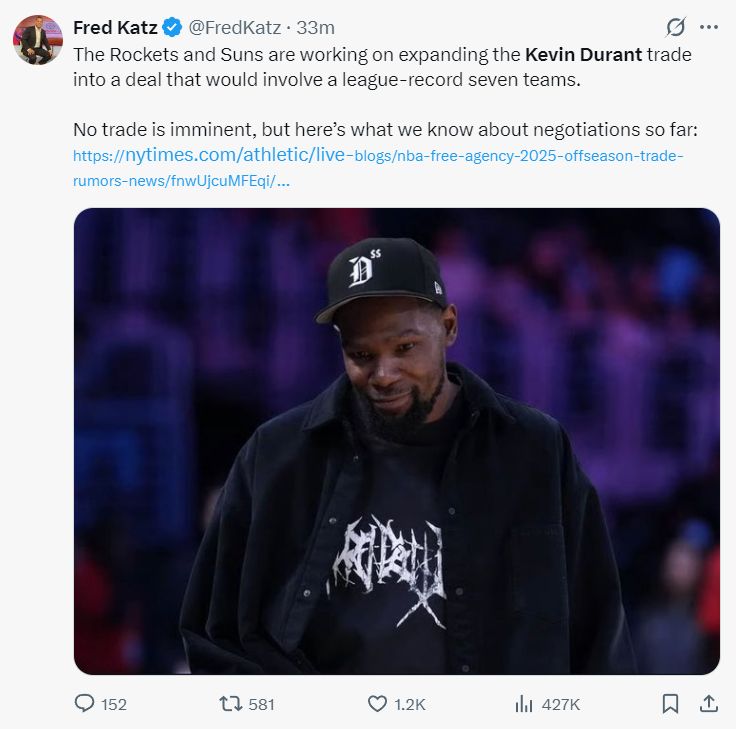Click the 1.2K likes count
Viewport: 736px width, 729px height.
click(410, 704)
